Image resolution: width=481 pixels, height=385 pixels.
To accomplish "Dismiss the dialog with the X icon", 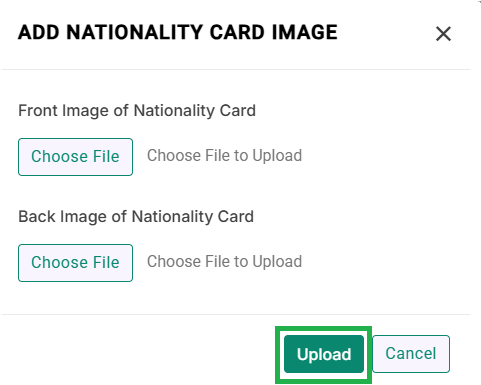I will point(443,34).
